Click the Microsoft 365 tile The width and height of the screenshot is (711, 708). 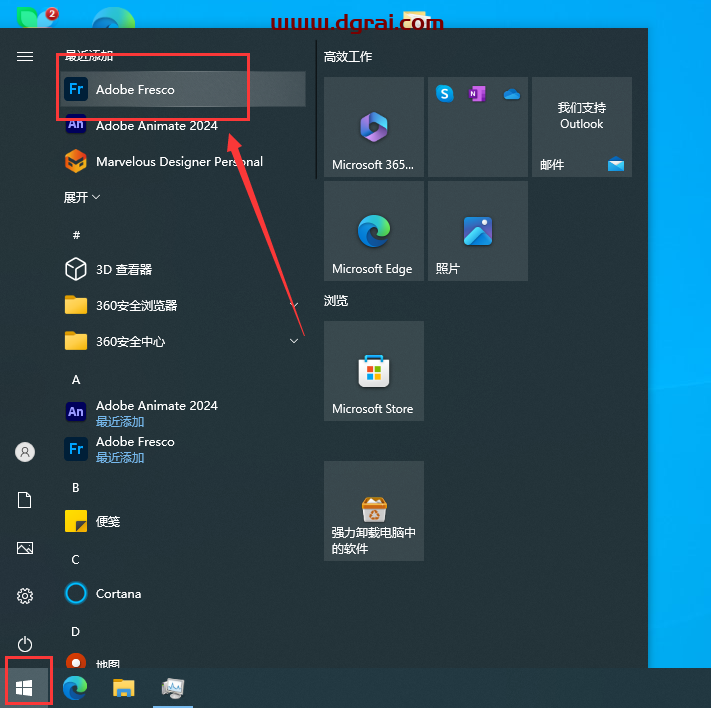(373, 127)
